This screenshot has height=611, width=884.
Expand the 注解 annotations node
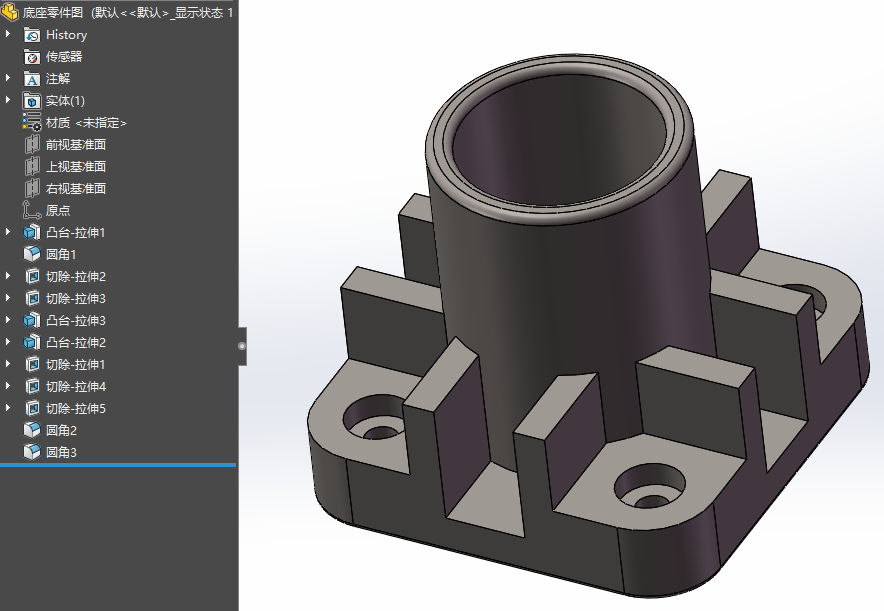pyautogui.click(x=8, y=78)
